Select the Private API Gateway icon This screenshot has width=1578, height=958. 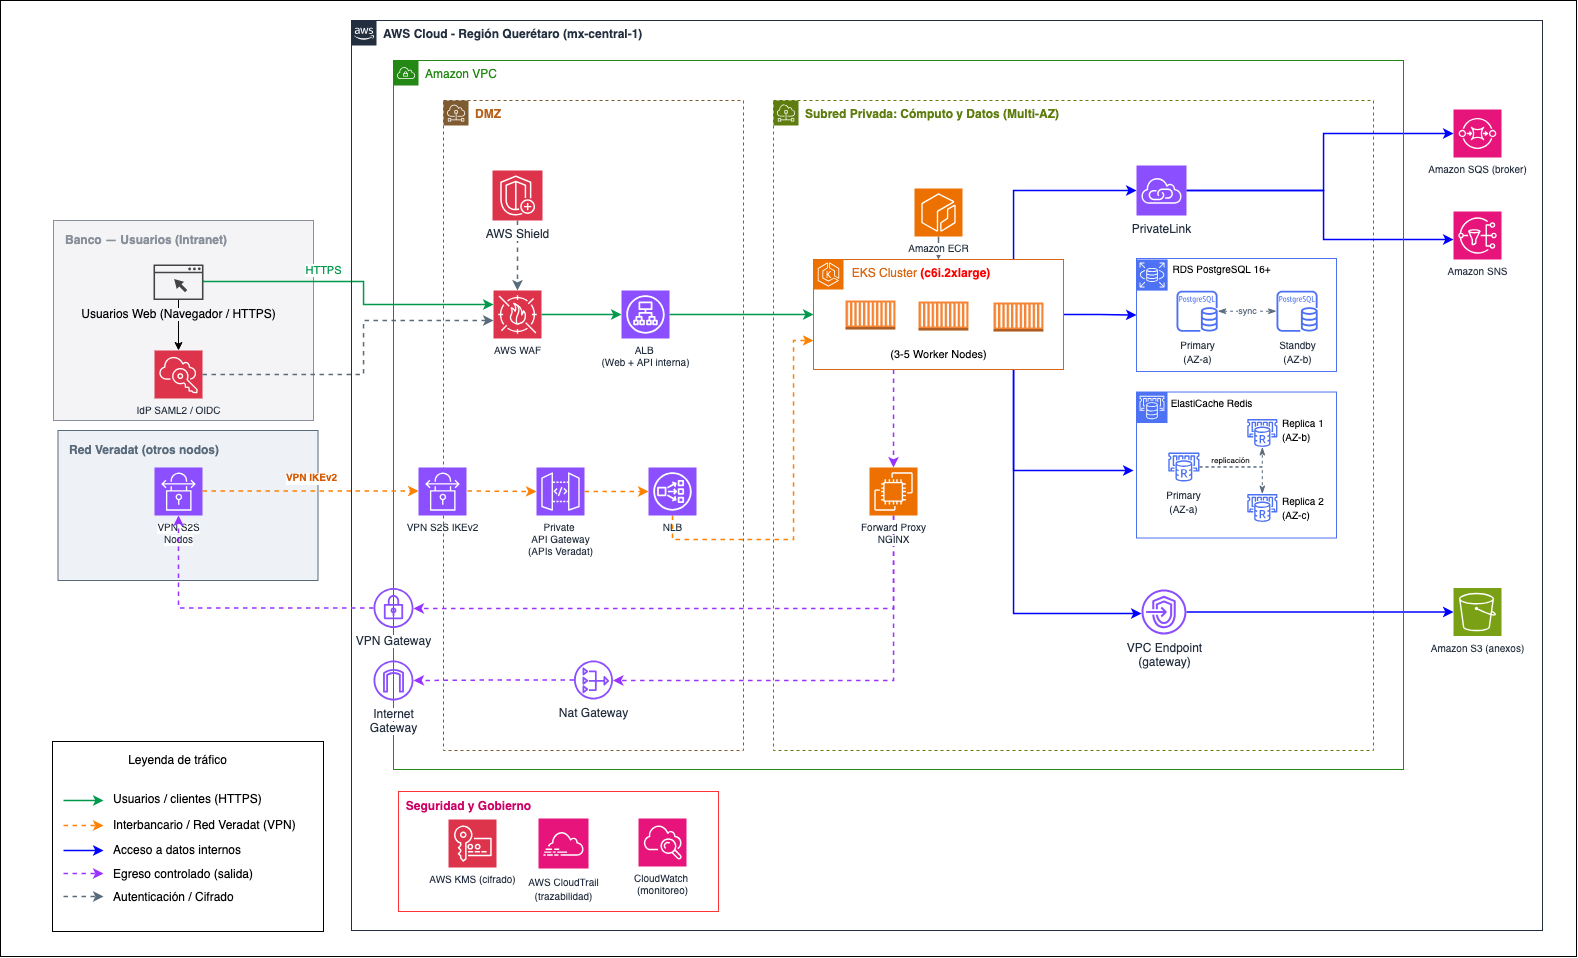[560, 492]
